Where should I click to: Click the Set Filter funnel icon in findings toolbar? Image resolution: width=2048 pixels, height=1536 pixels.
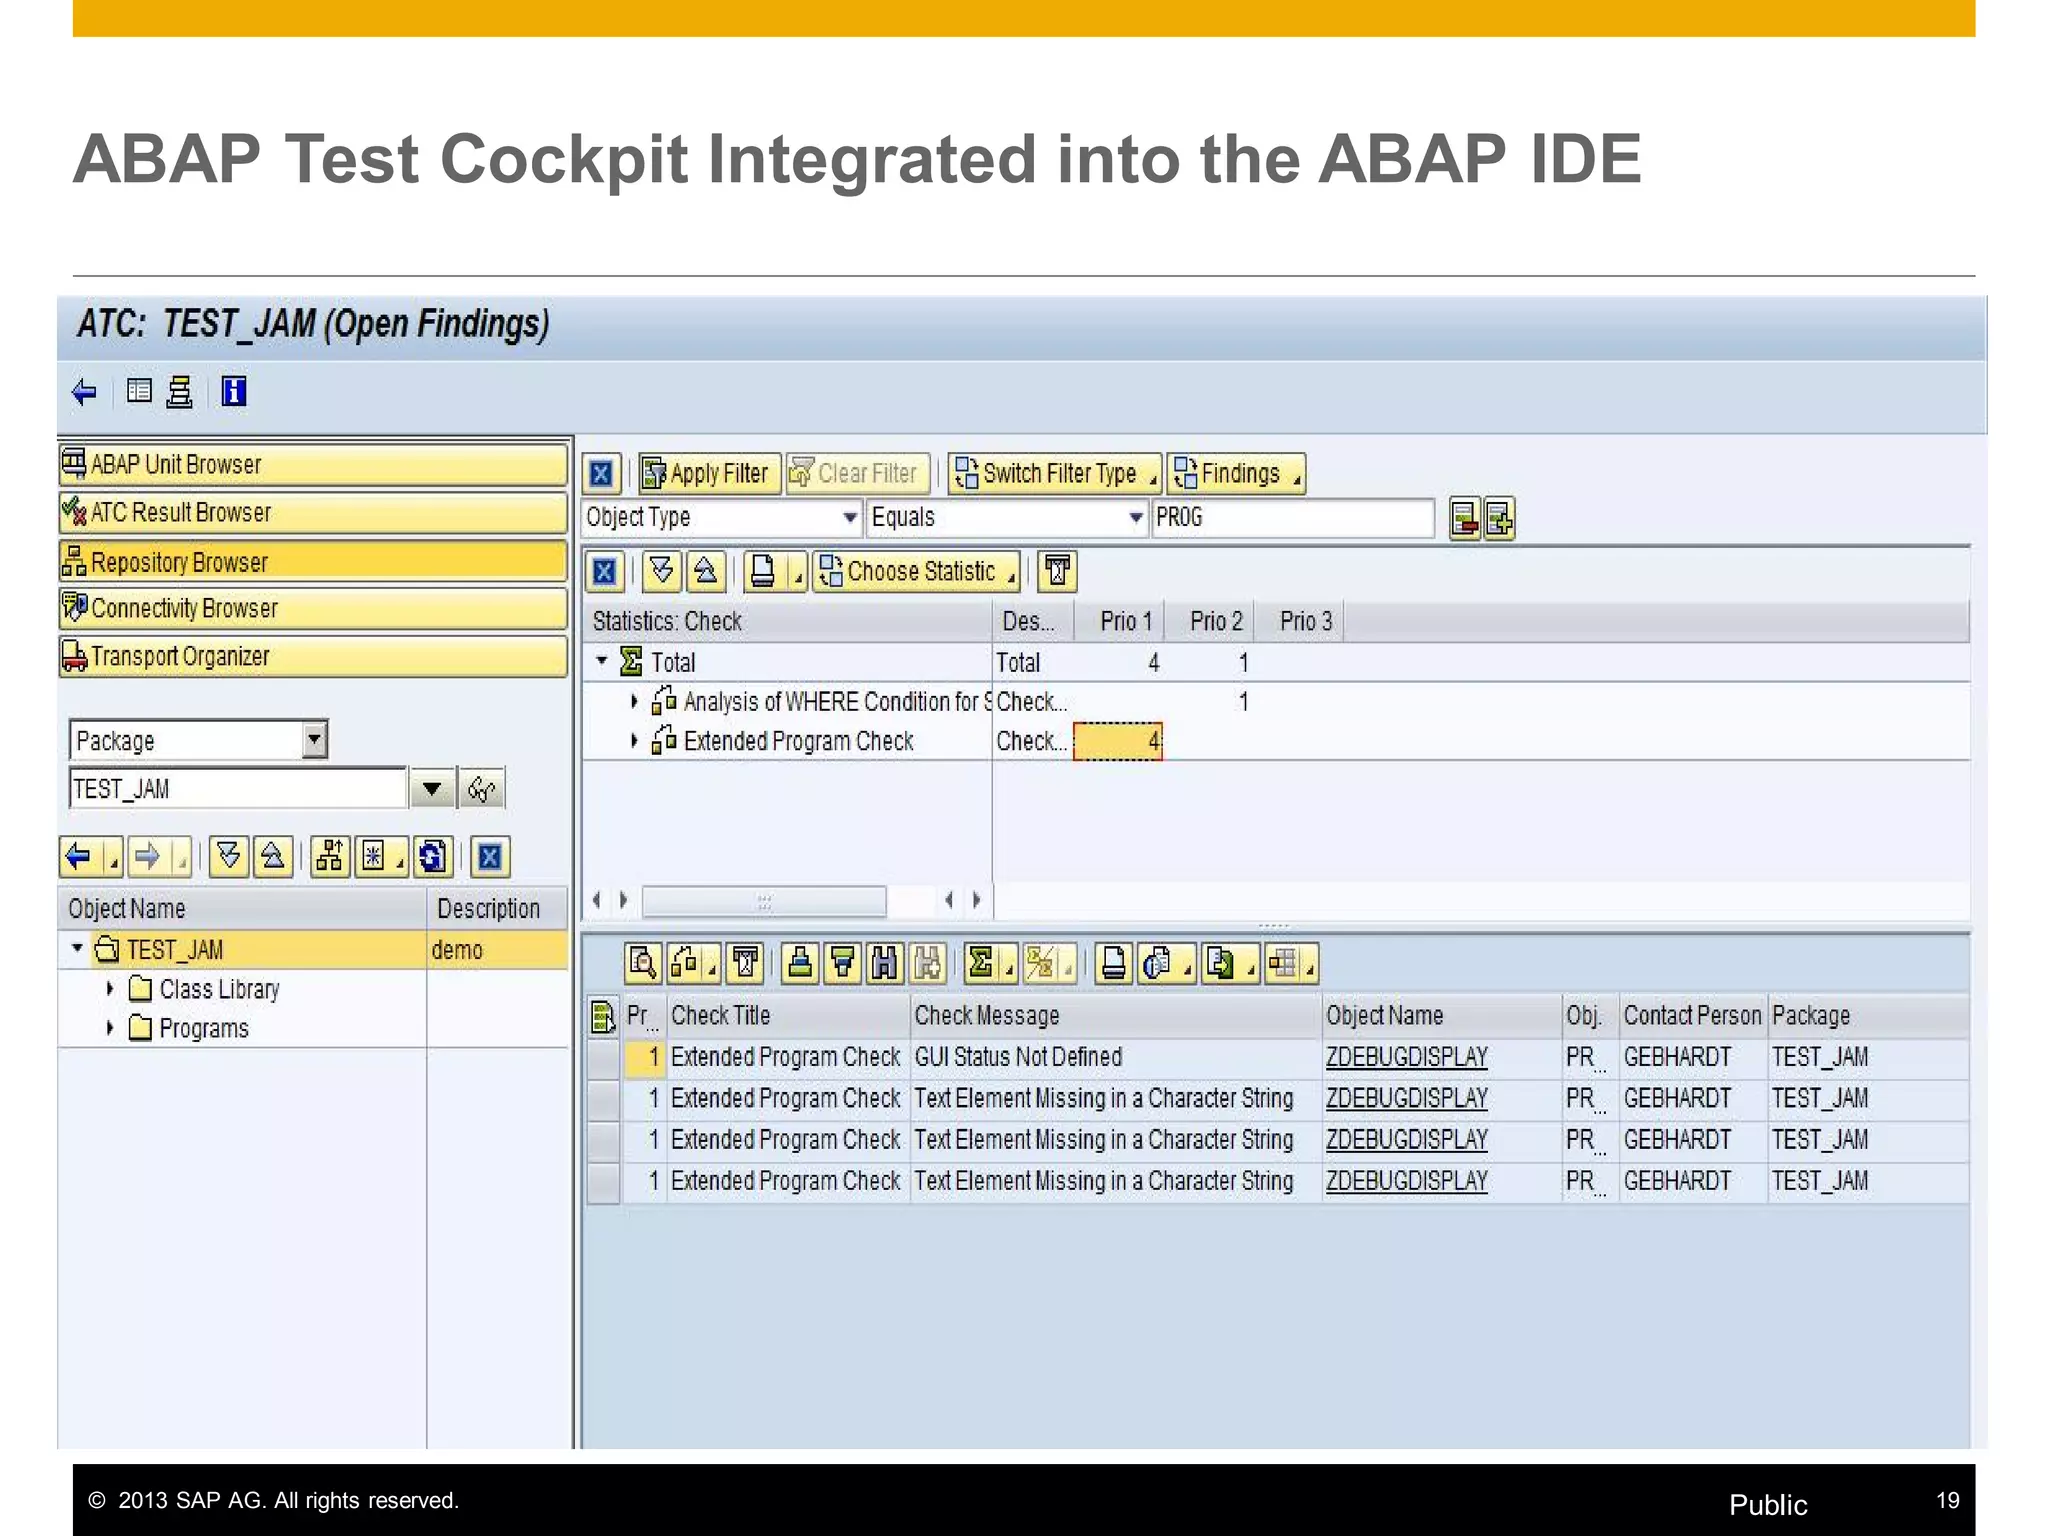coord(843,963)
